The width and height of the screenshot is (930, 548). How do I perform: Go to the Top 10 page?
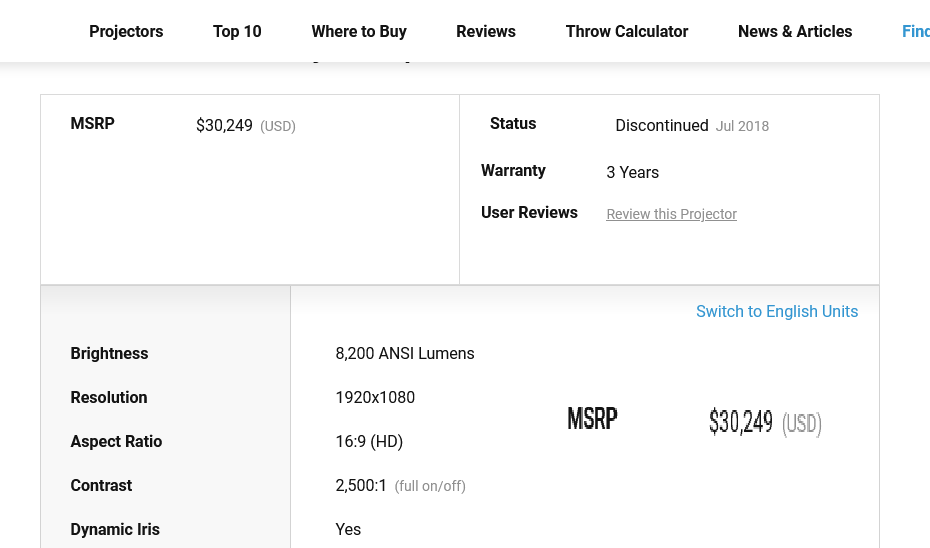click(x=237, y=31)
